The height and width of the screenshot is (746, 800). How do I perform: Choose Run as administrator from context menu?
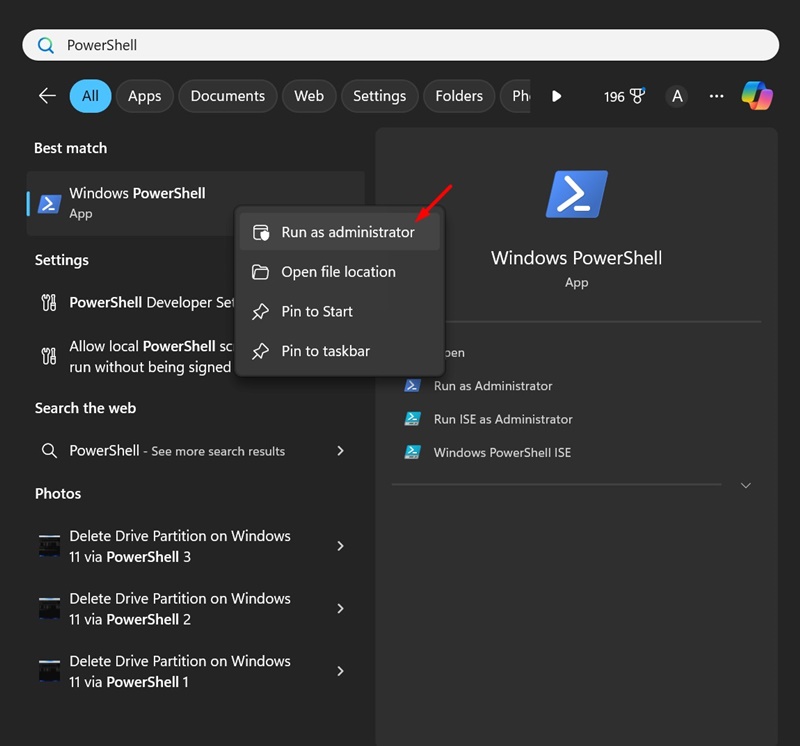(347, 232)
